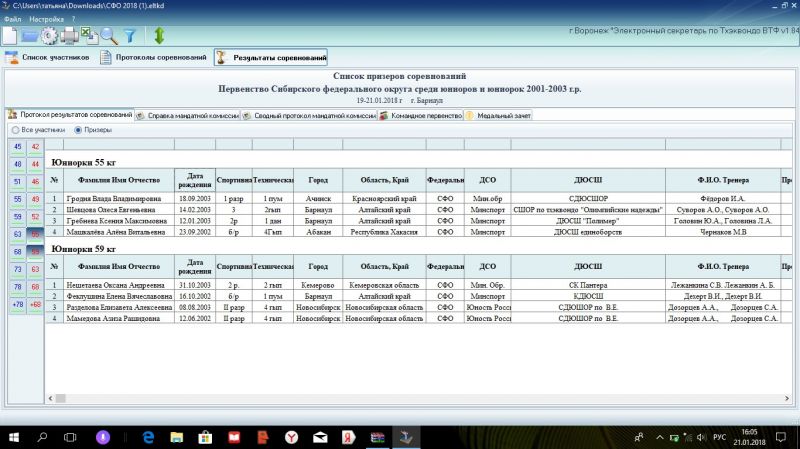Screen dimensions: 800x449
Task: Click the magnifying glass search icon
Action: [x=108, y=35]
